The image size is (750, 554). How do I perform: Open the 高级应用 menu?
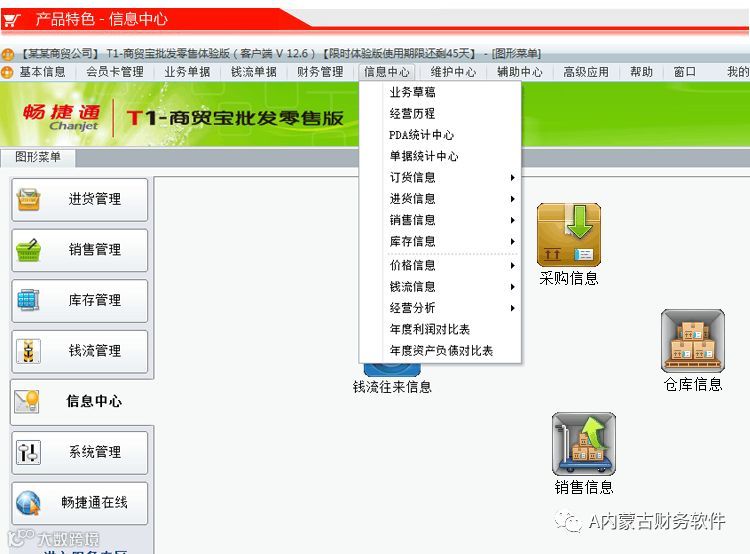pos(586,72)
